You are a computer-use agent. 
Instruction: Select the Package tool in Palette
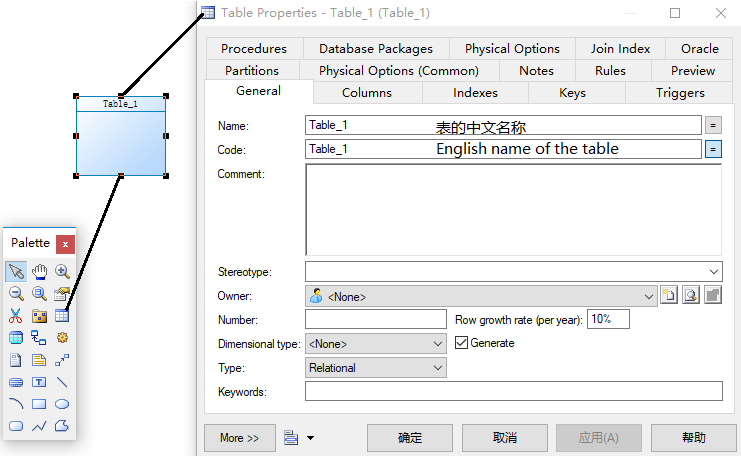pos(39,316)
